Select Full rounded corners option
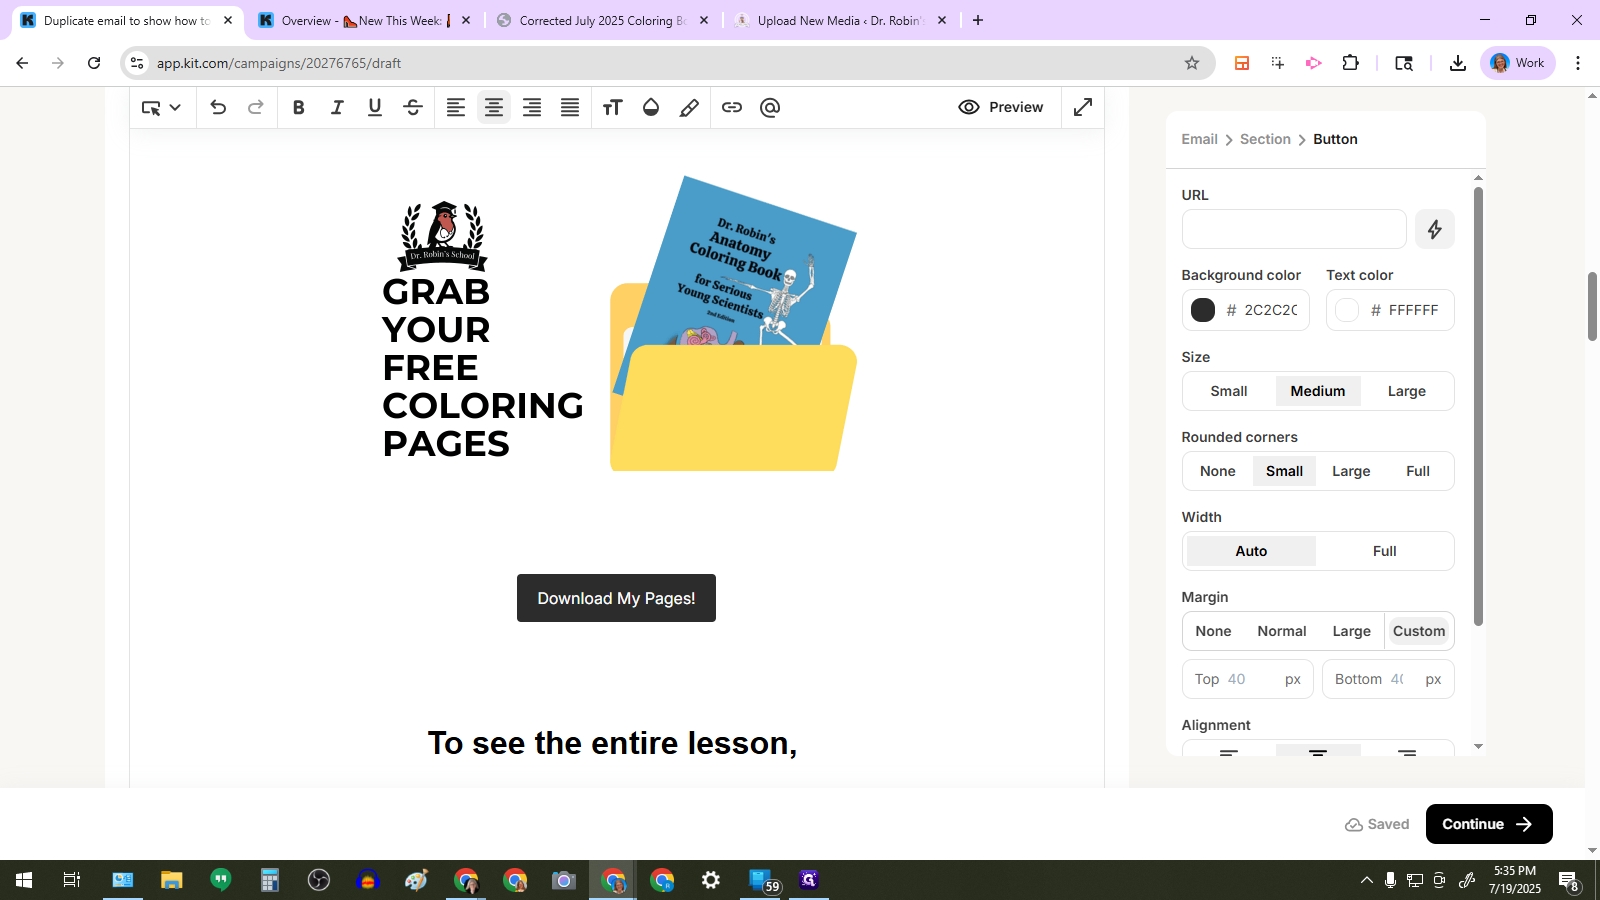1600x900 pixels. 1417,471
